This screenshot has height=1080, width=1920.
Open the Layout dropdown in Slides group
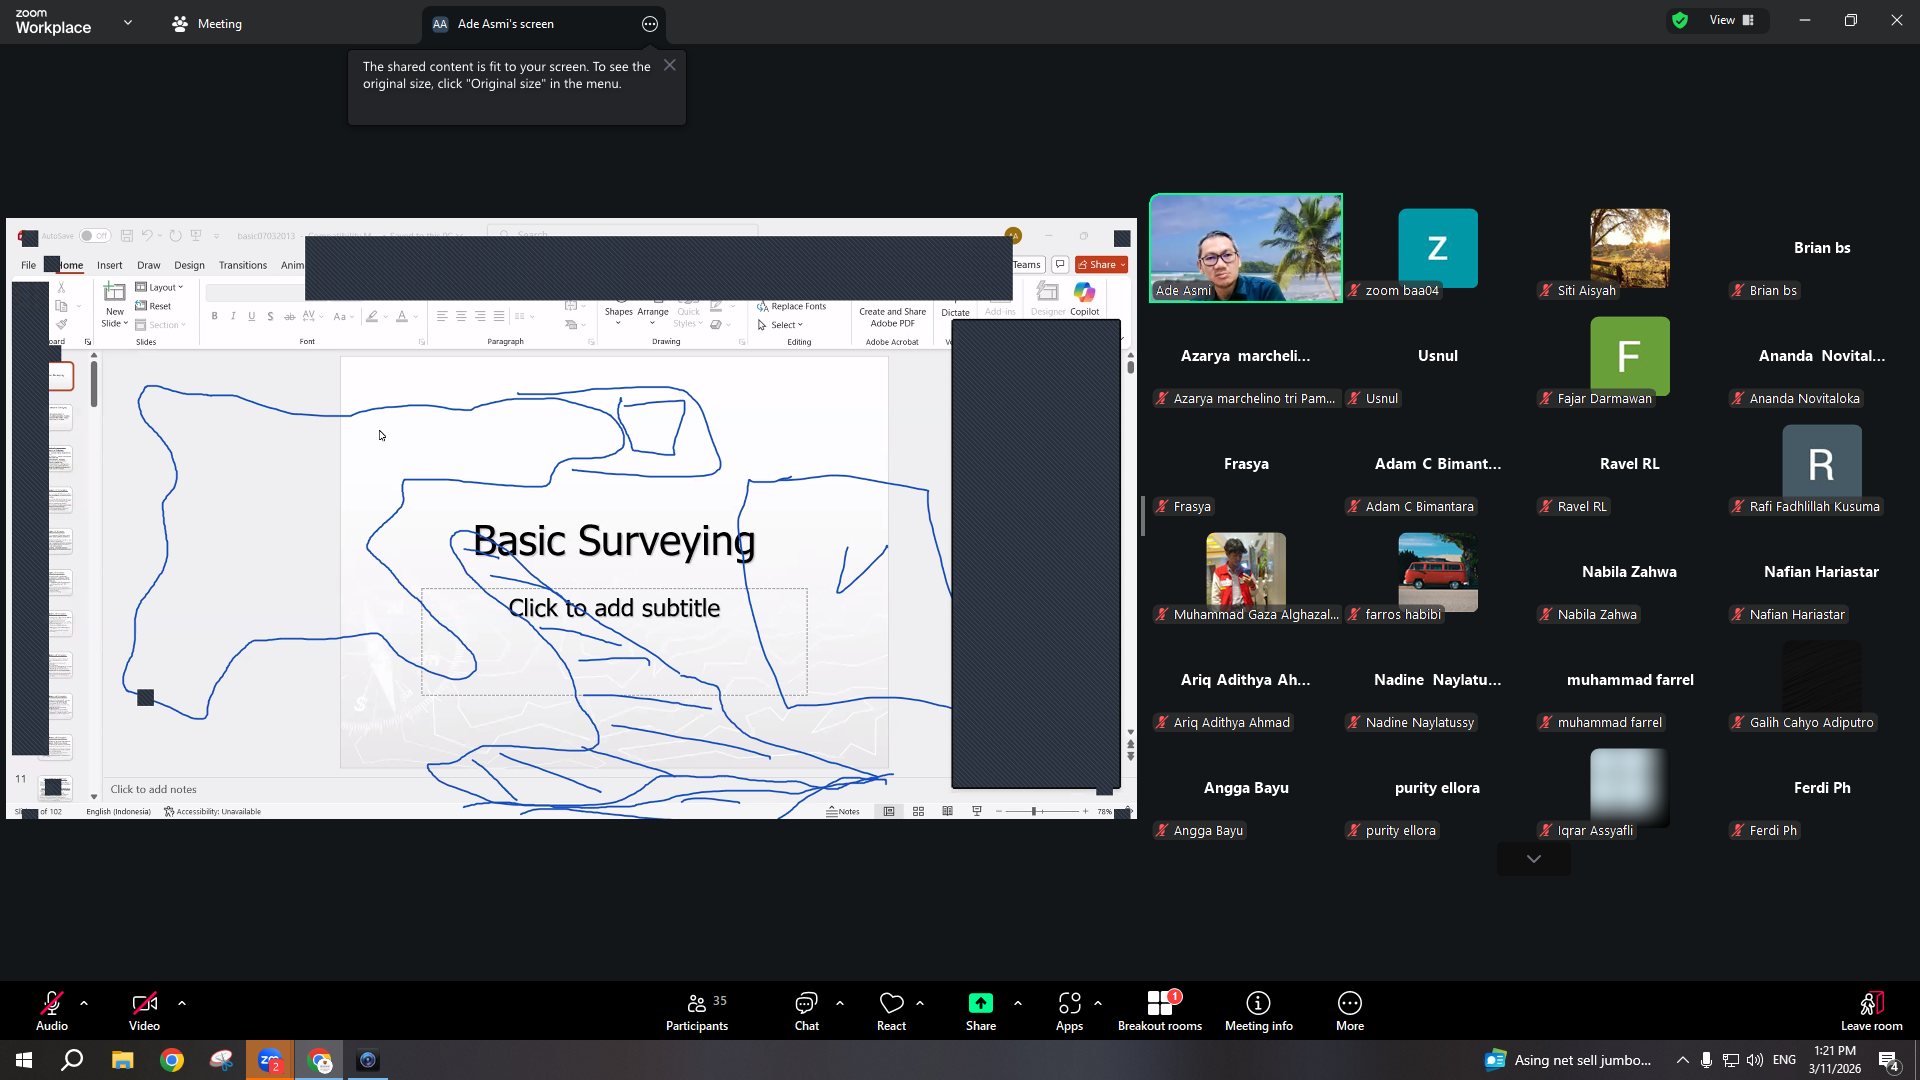click(x=160, y=287)
